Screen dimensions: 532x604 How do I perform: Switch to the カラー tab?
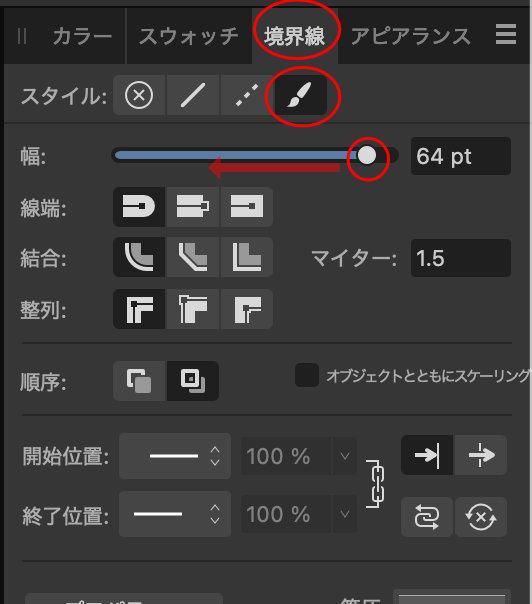point(82,37)
